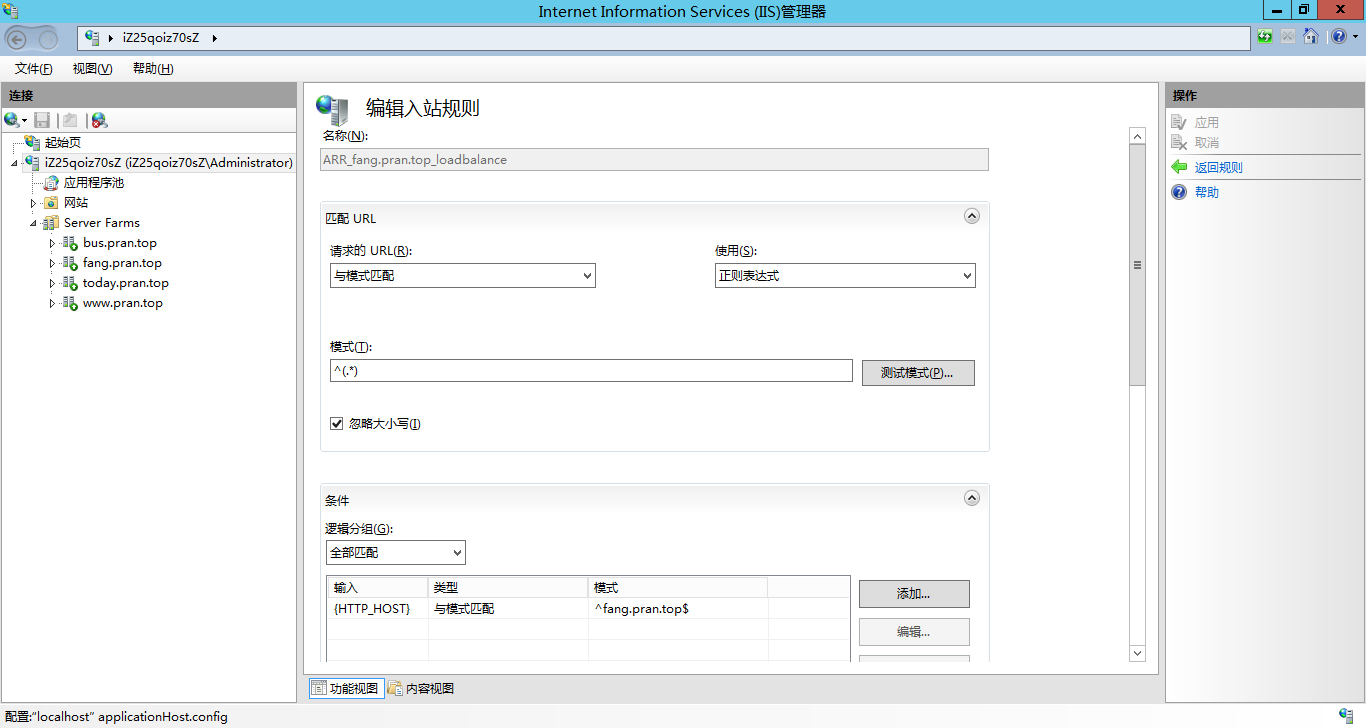Click the delete connection icon in 连接 toolbar

[x=99, y=120]
